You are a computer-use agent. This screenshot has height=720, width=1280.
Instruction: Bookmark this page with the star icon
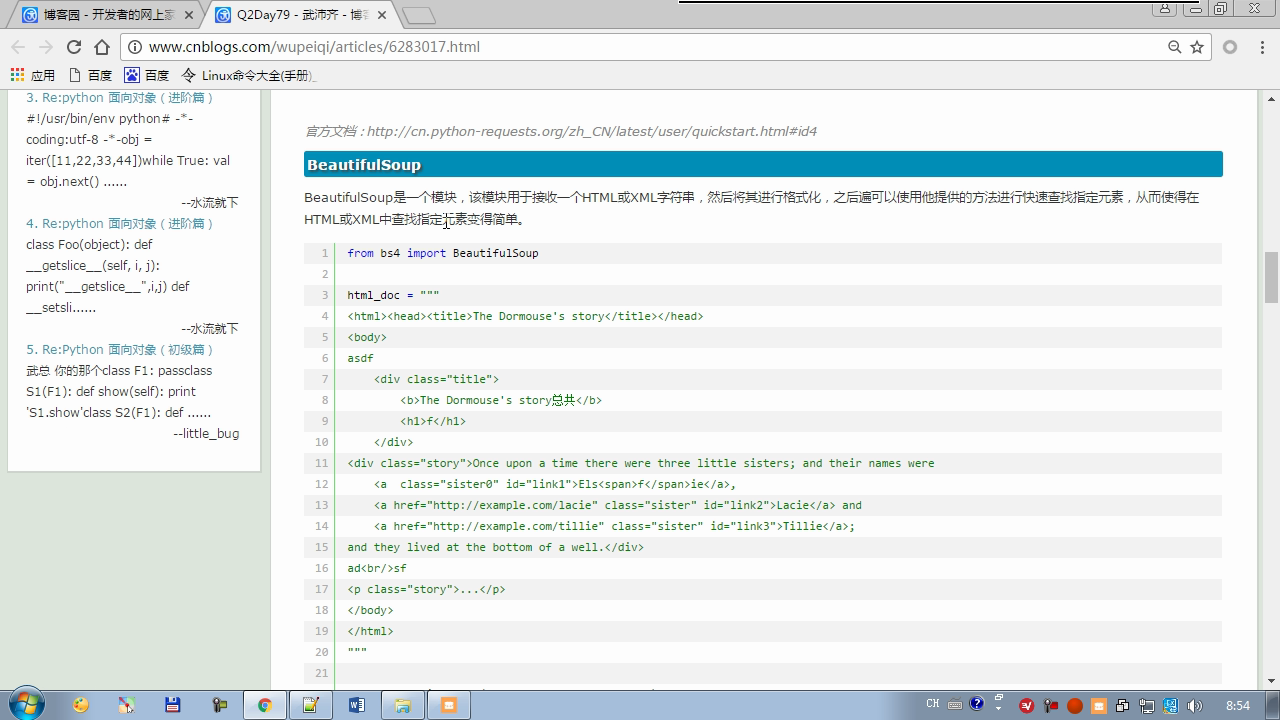coord(1197,47)
